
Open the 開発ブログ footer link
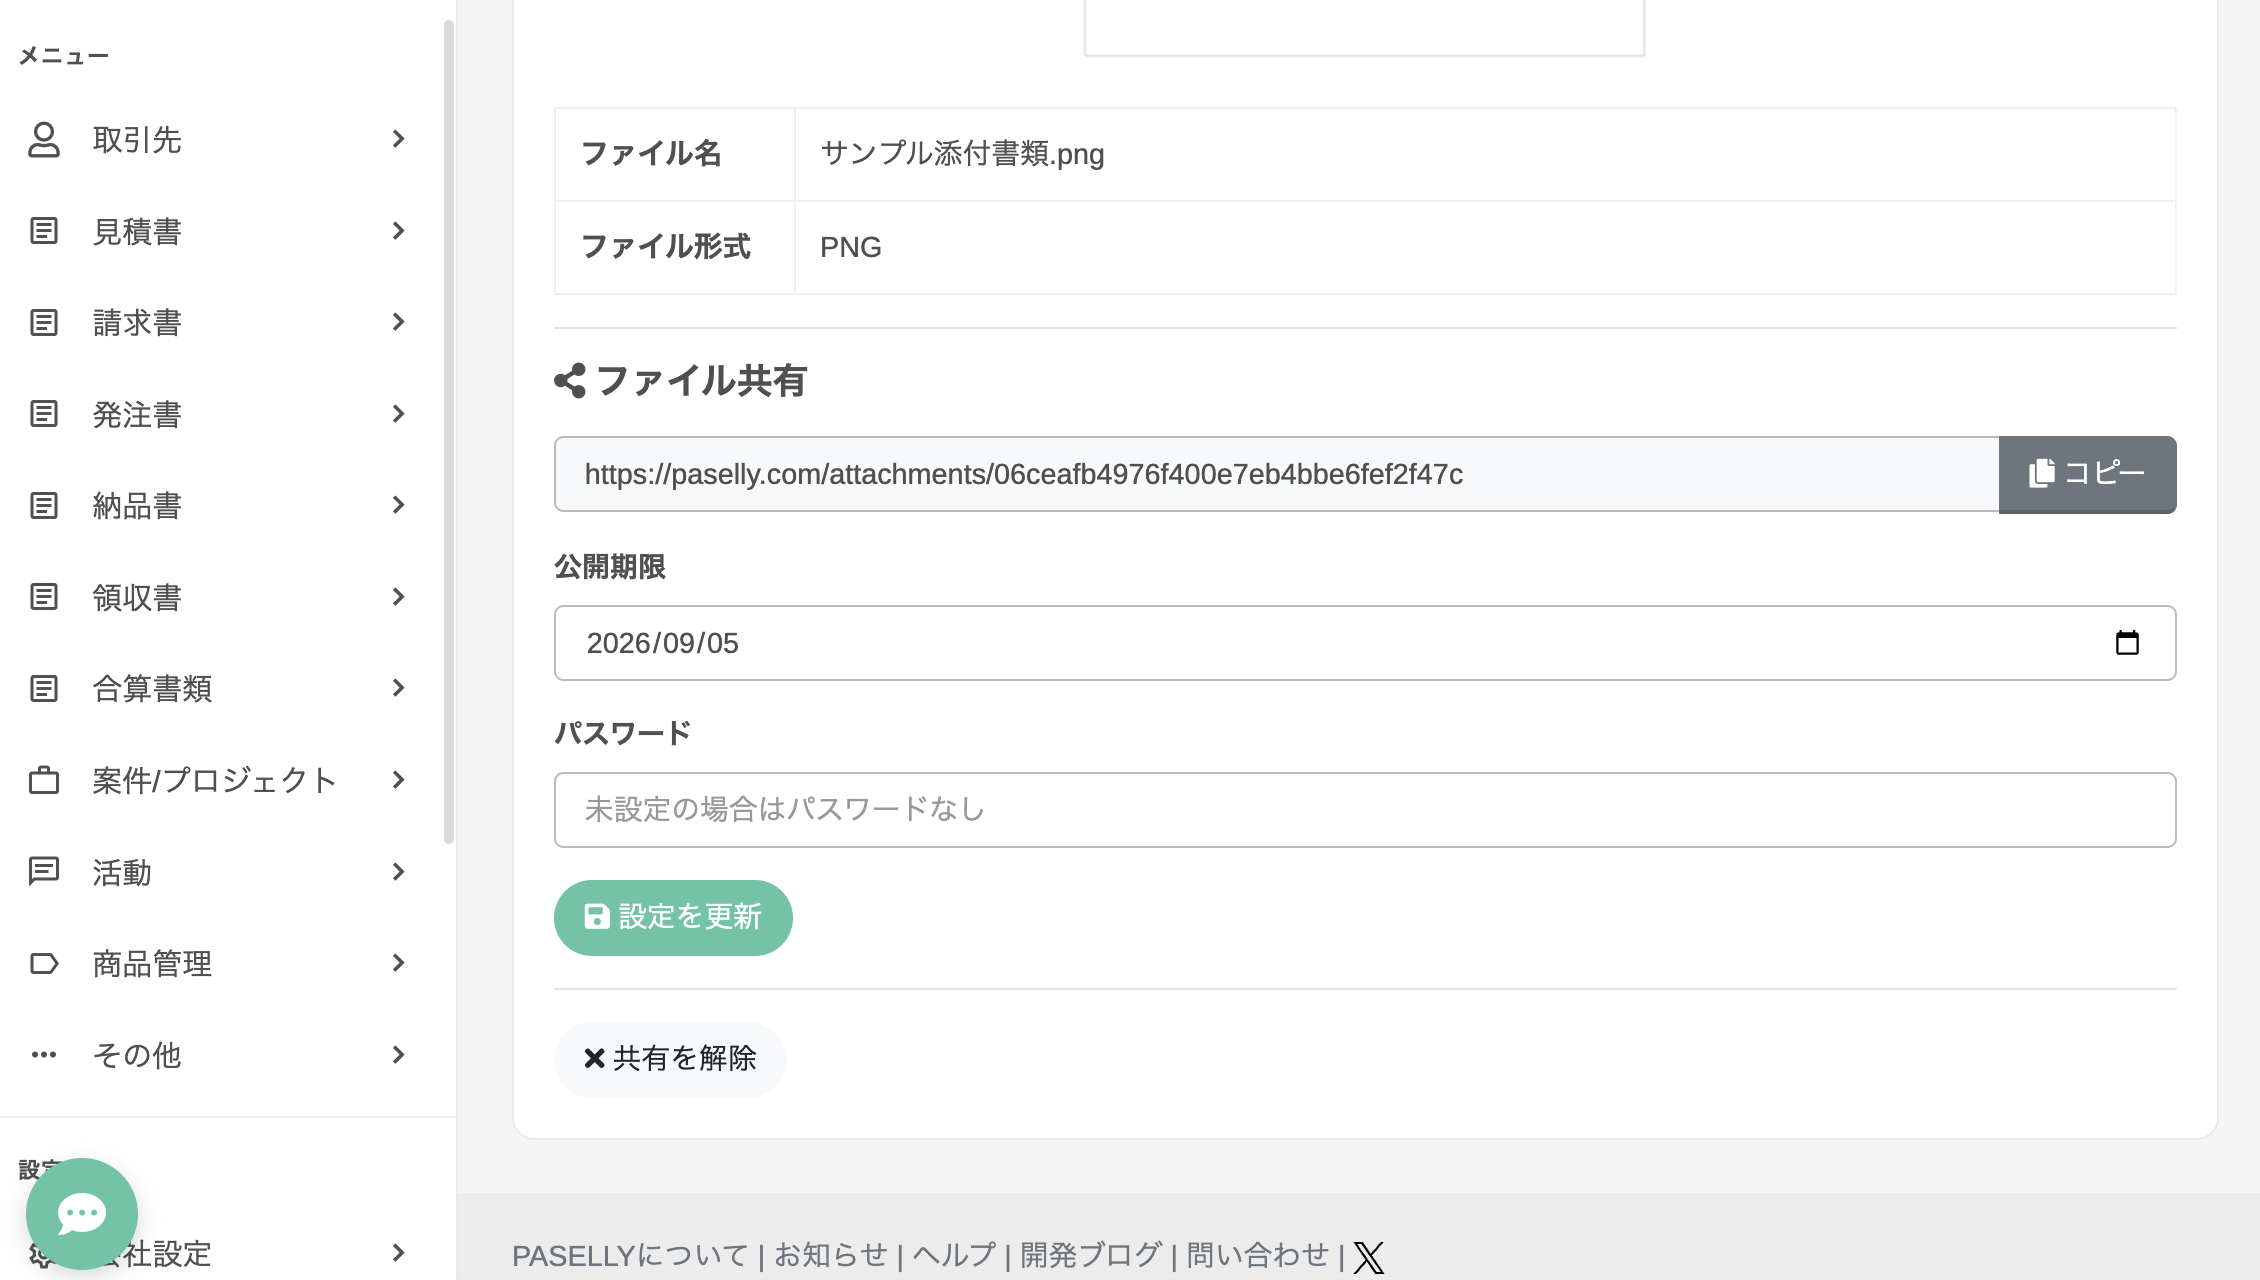(x=1091, y=1256)
